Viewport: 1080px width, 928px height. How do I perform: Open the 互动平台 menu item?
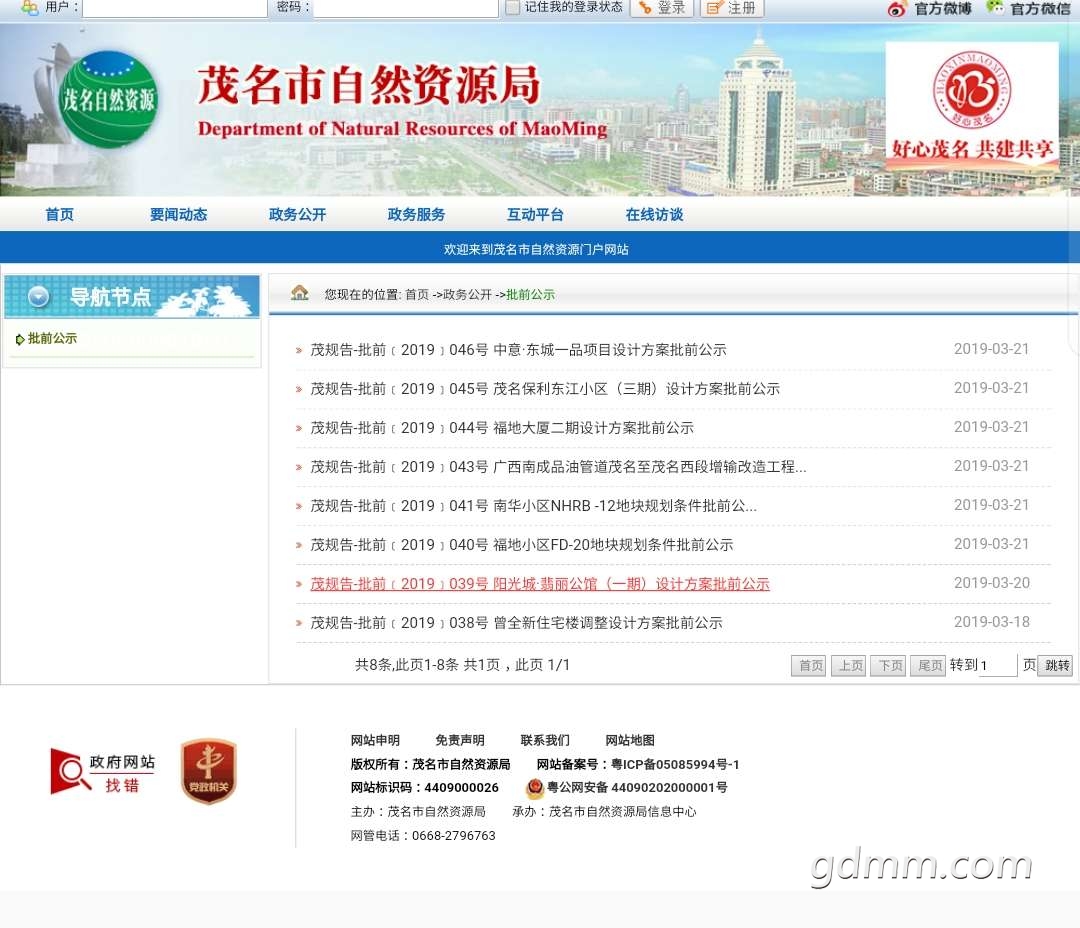coord(535,214)
